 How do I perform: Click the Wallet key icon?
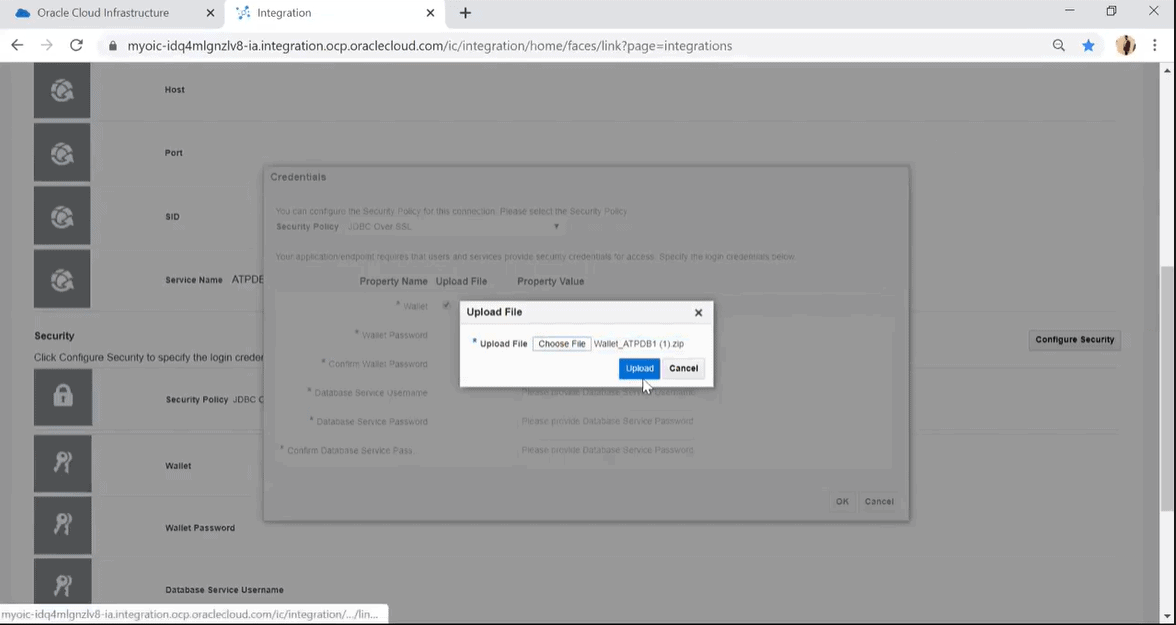click(x=62, y=464)
